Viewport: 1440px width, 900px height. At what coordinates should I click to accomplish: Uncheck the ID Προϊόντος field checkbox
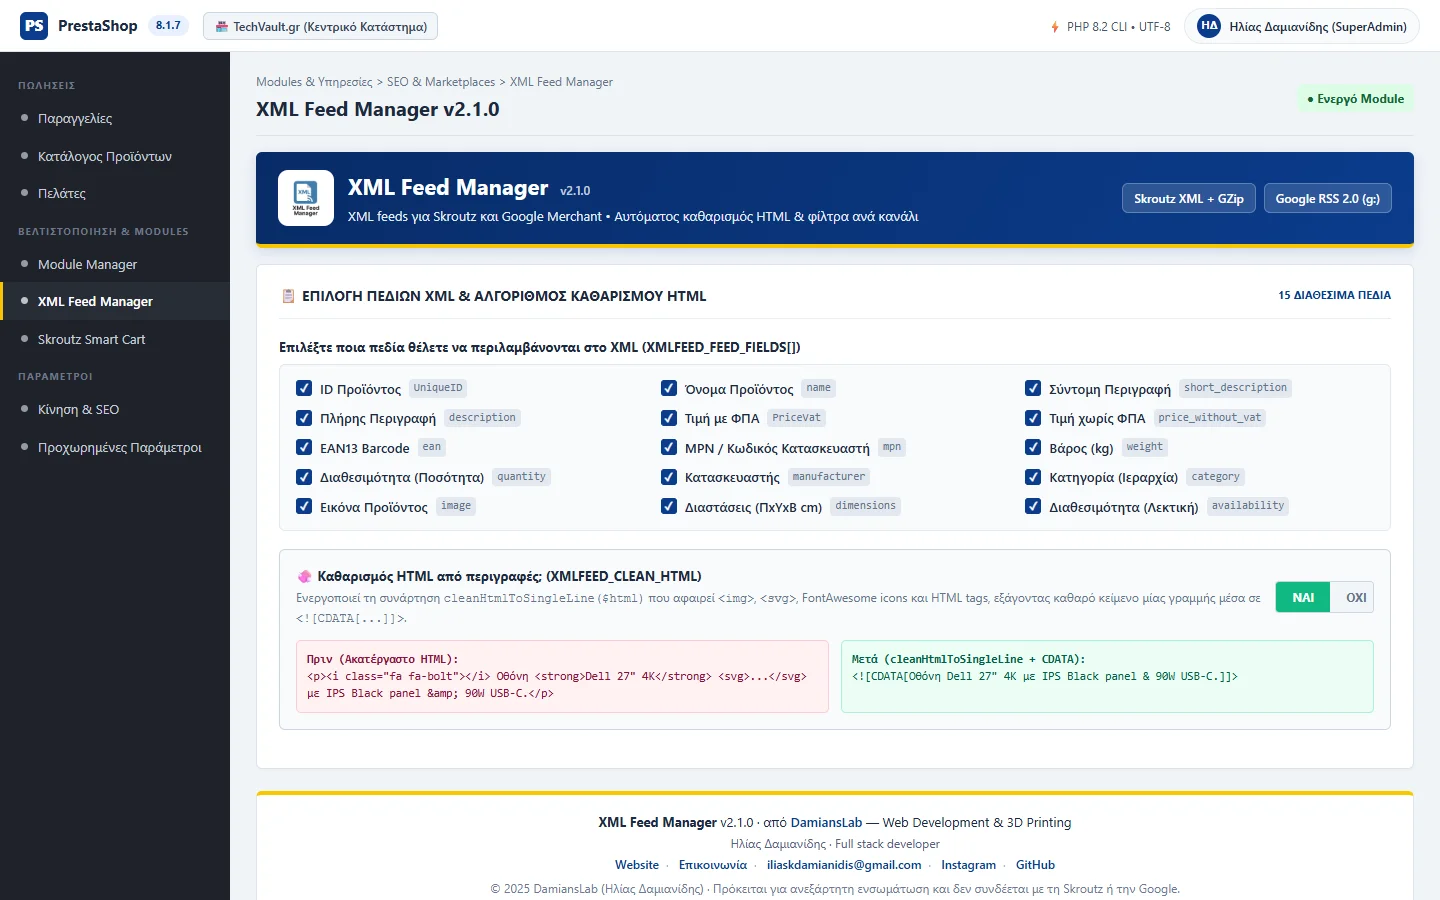pos(304,389)
